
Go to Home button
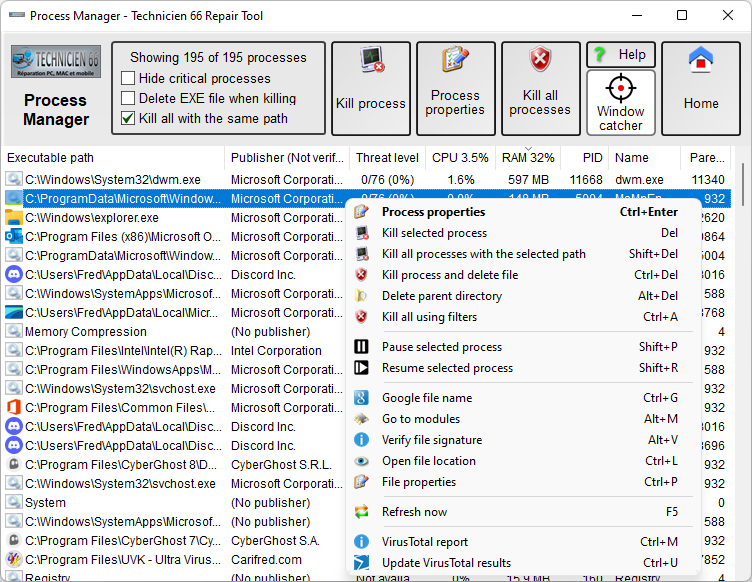pyautogui.click(x=701, y=88)
